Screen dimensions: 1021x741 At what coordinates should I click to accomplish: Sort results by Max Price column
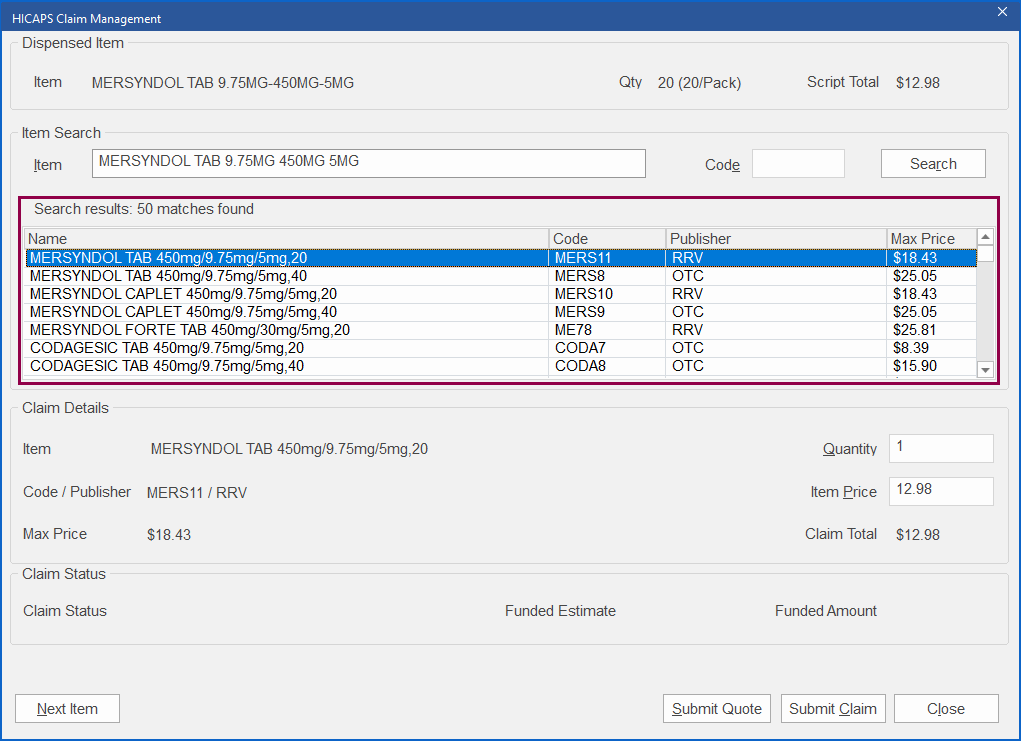(930, 238)
